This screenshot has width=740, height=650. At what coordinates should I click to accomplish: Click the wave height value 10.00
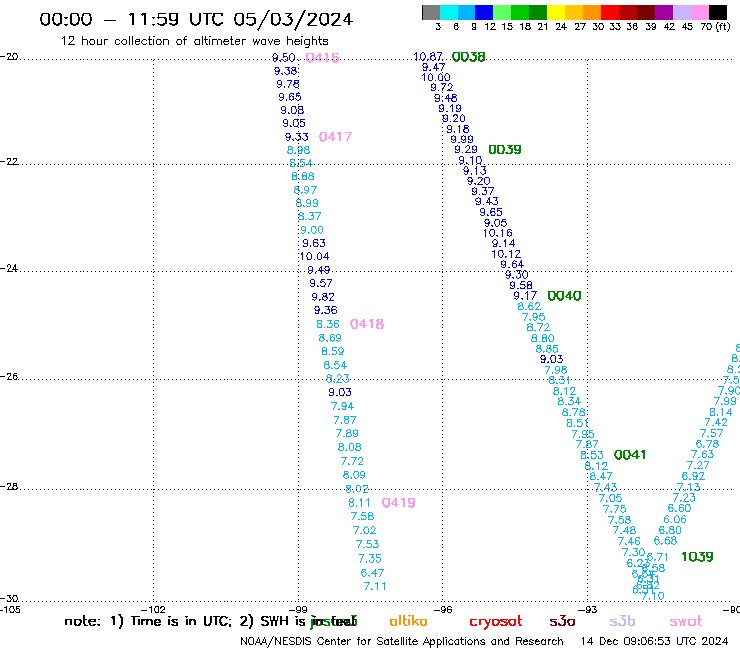(436, 77)
